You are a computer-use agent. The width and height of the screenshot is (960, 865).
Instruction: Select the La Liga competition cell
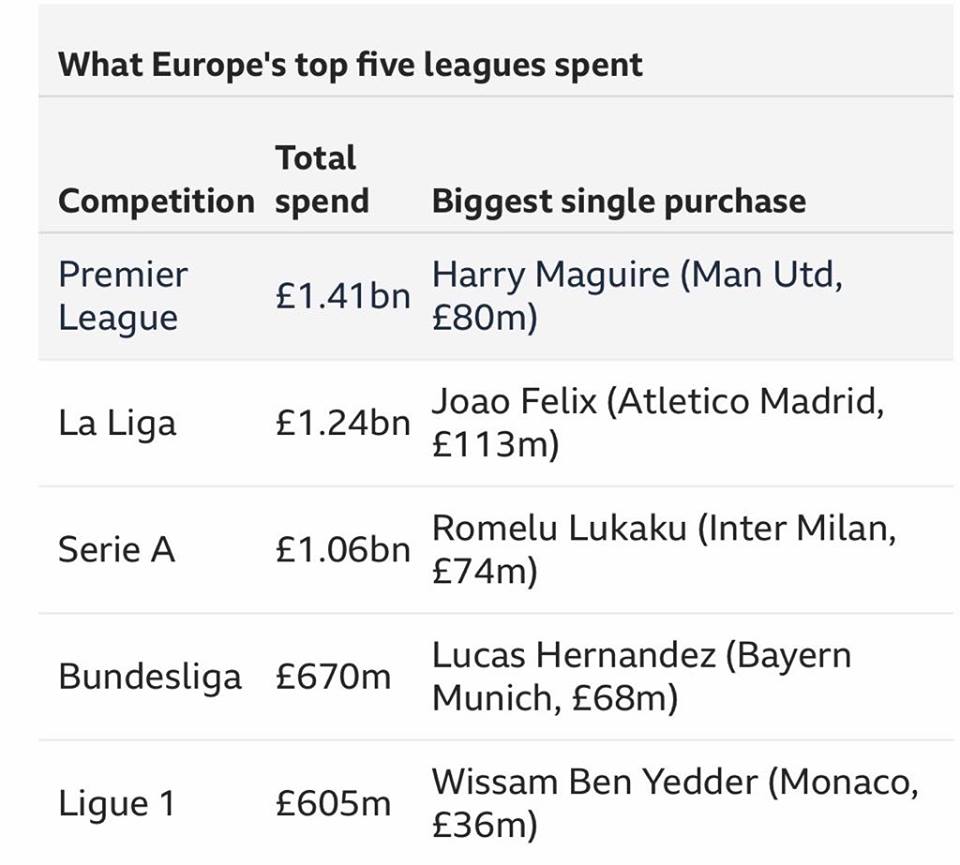point(117,423)
